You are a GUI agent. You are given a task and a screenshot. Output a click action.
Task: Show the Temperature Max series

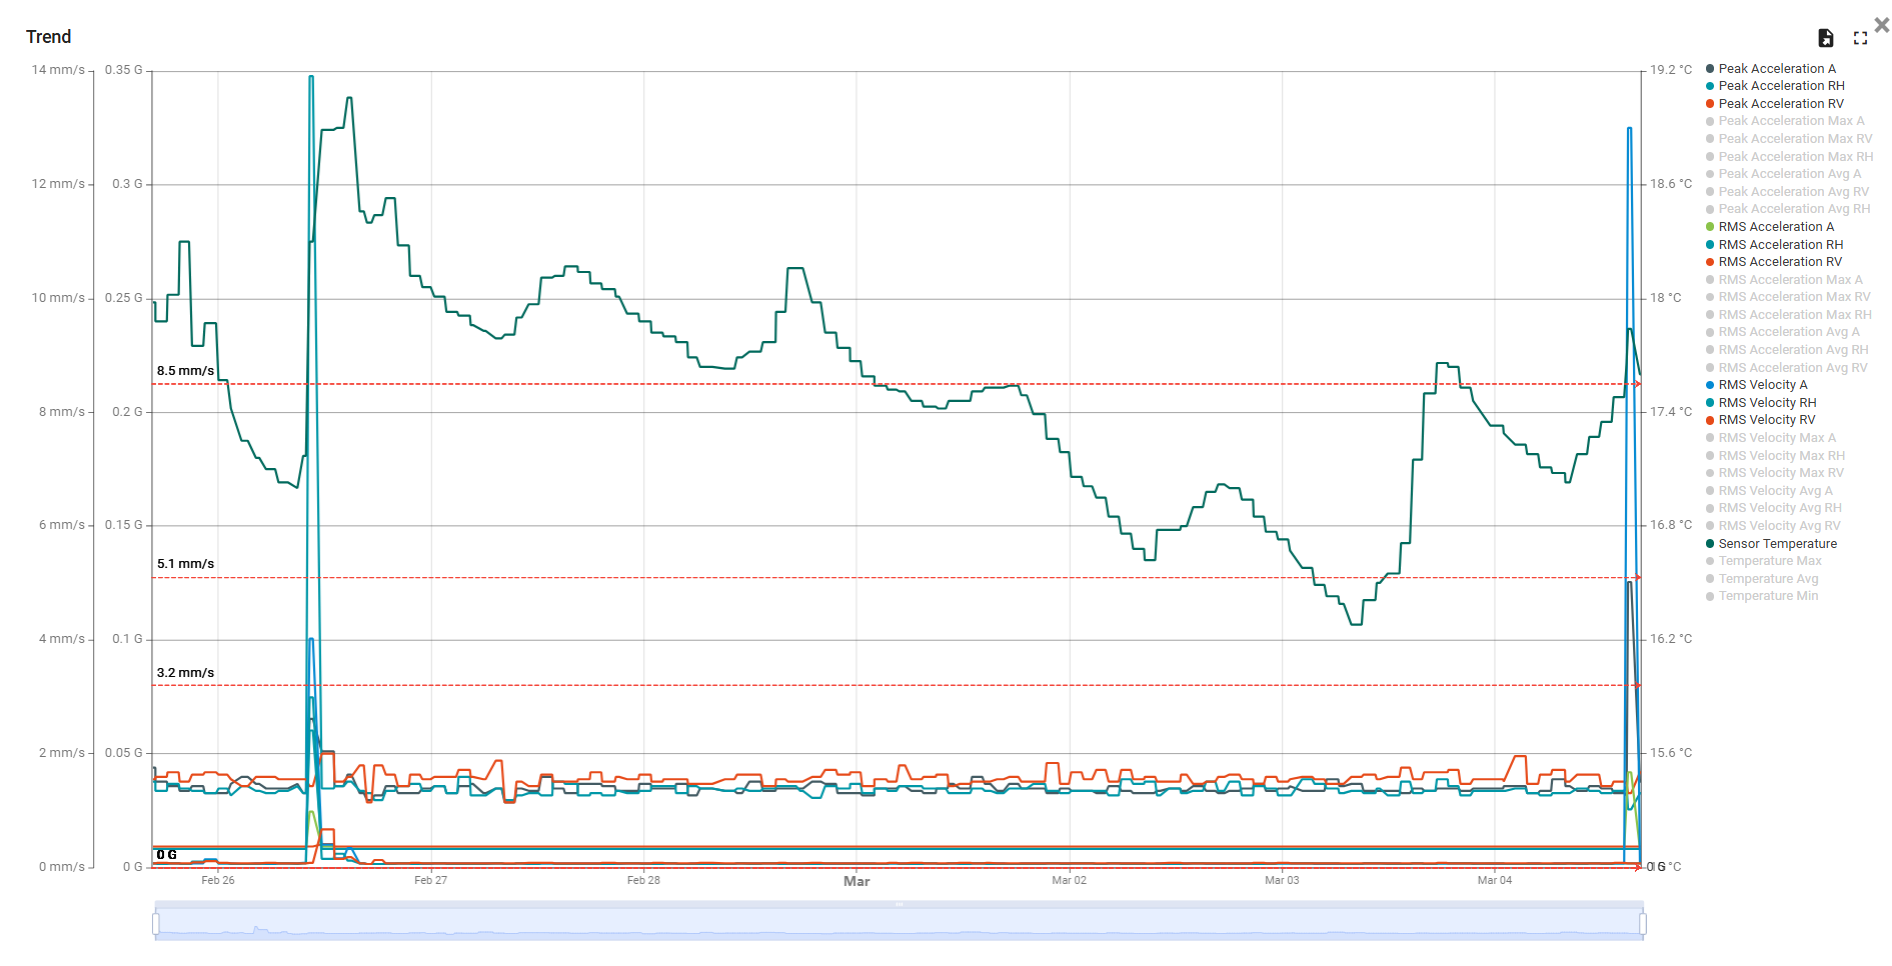[1769, 561]
